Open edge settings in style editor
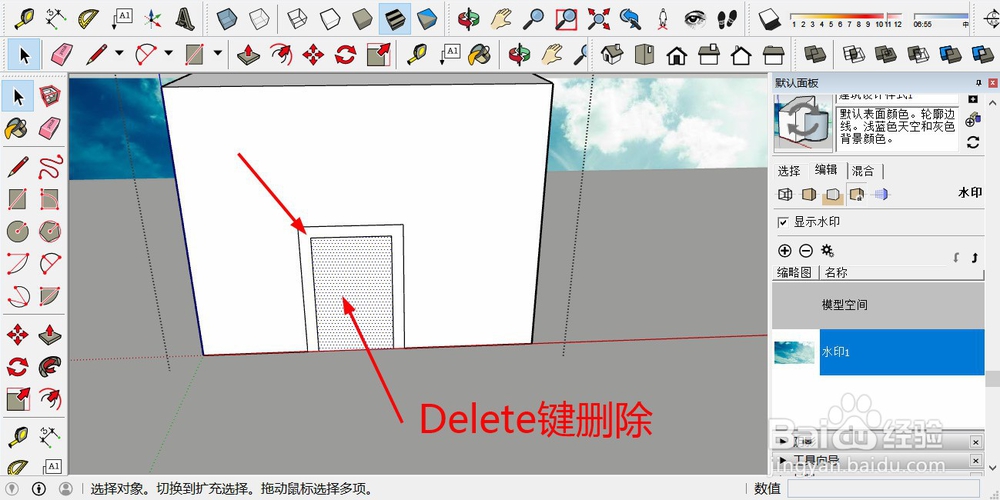Viewport: 1000px width, 500px height. 784,194
